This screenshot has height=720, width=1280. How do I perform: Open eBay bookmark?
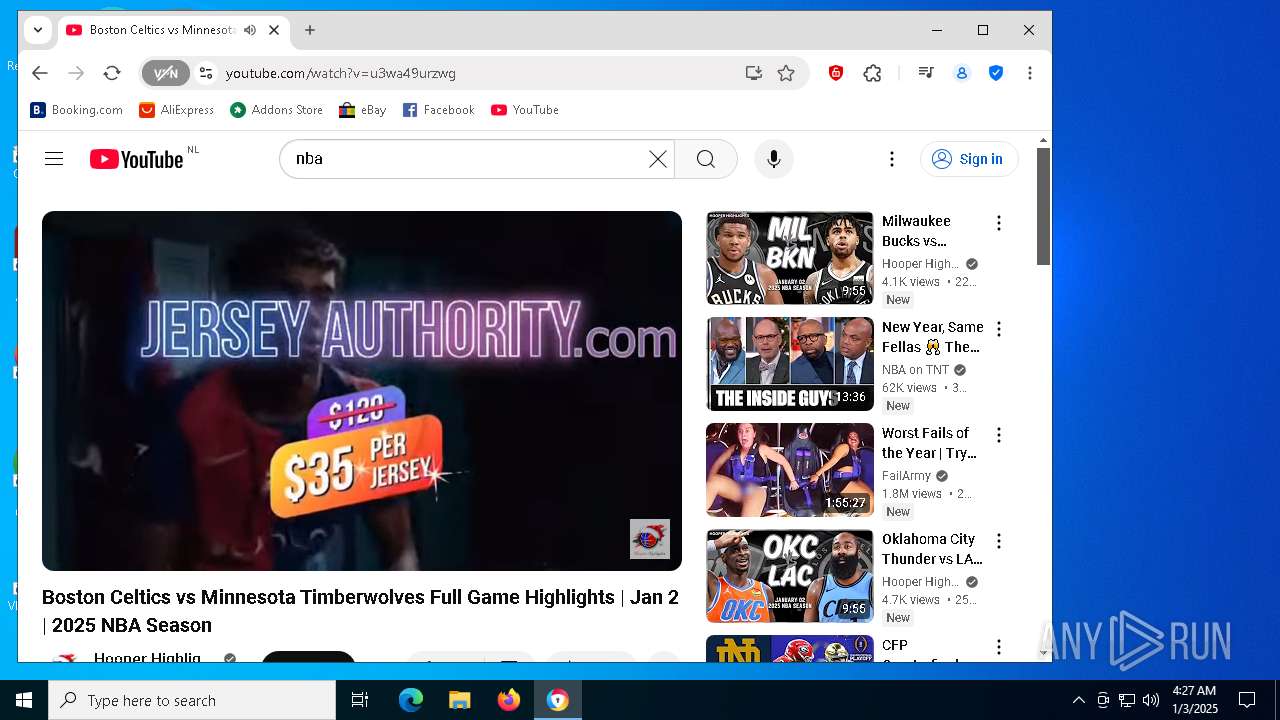pos(363,110)
